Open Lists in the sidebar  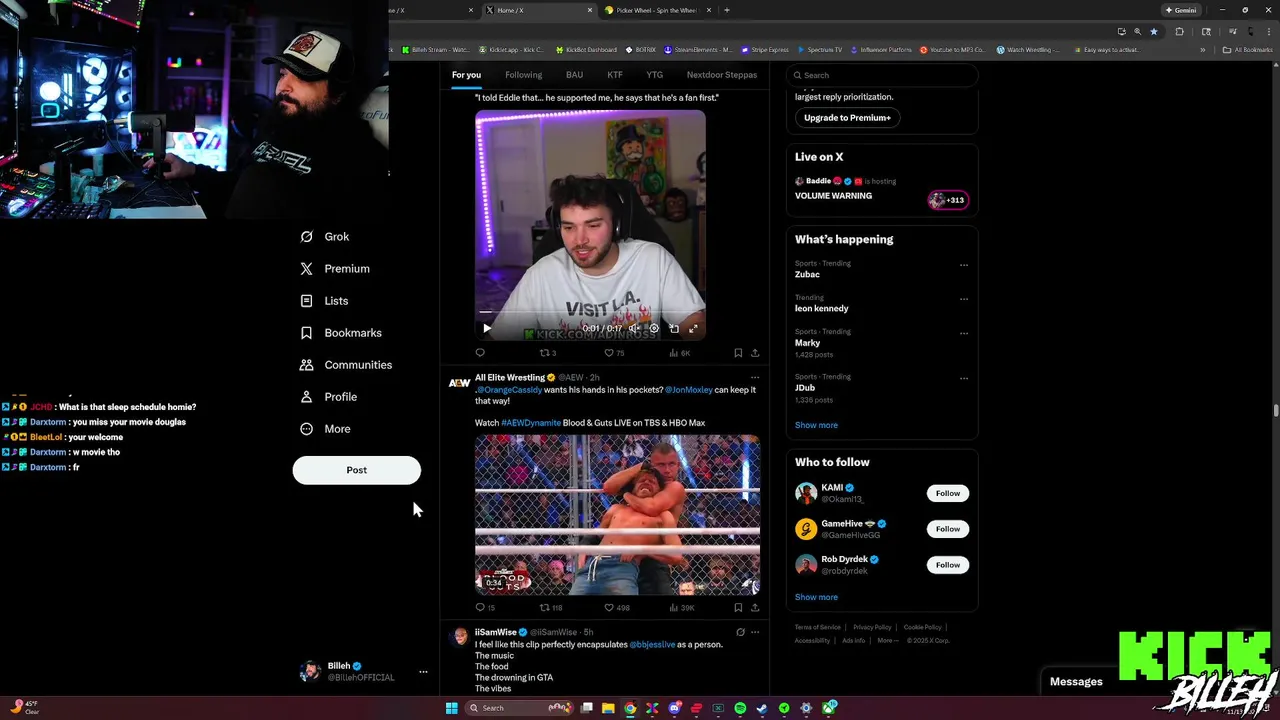coord(324,301)
